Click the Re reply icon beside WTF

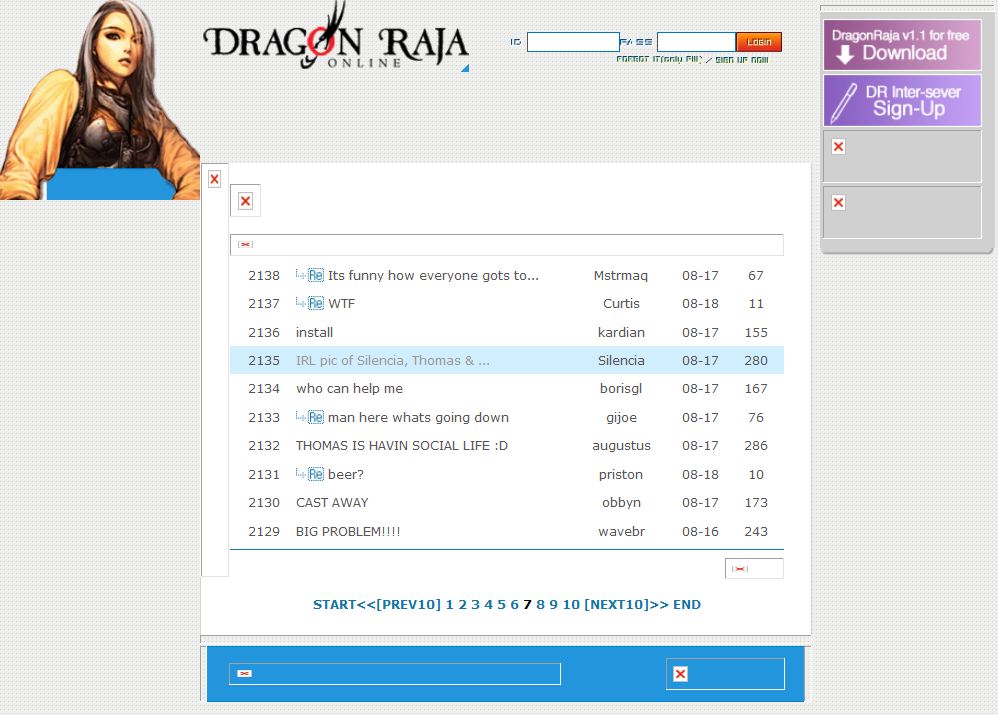316,304
